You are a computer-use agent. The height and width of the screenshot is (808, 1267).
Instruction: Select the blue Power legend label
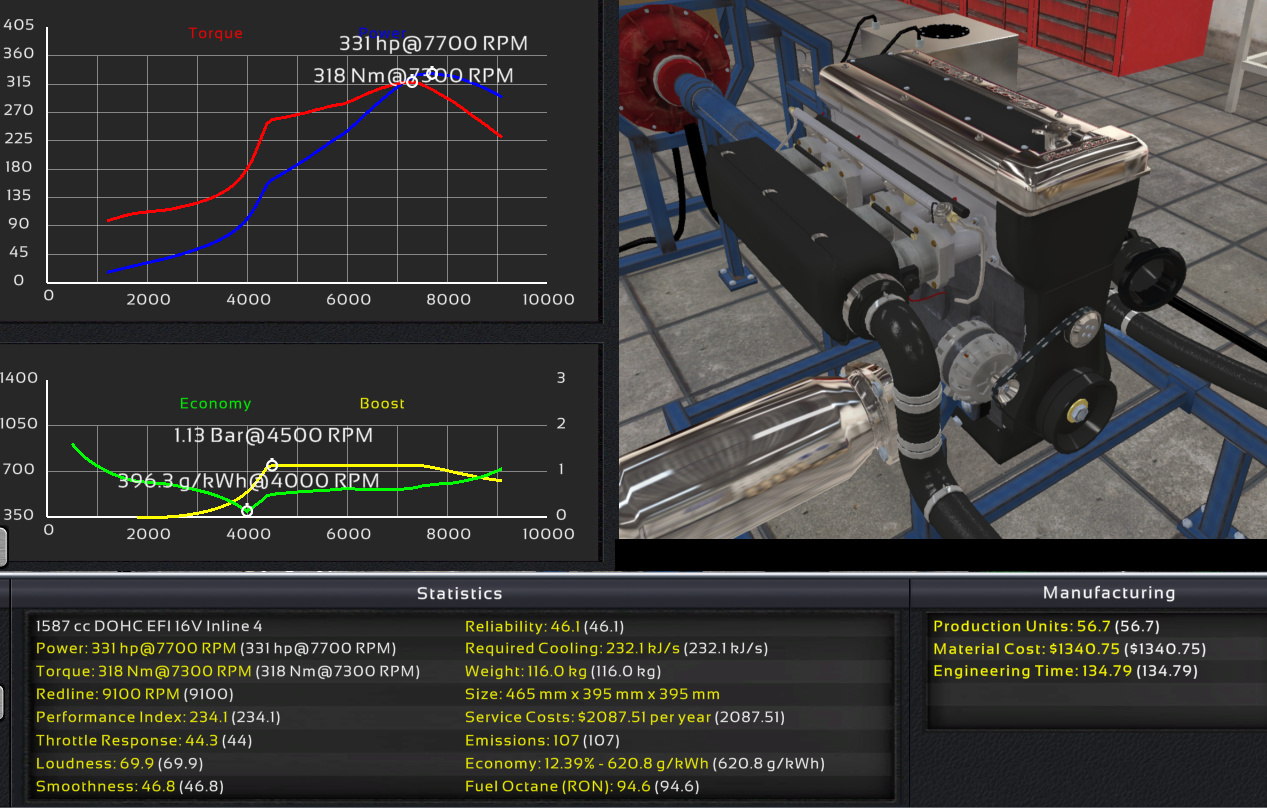pos(382,33)
